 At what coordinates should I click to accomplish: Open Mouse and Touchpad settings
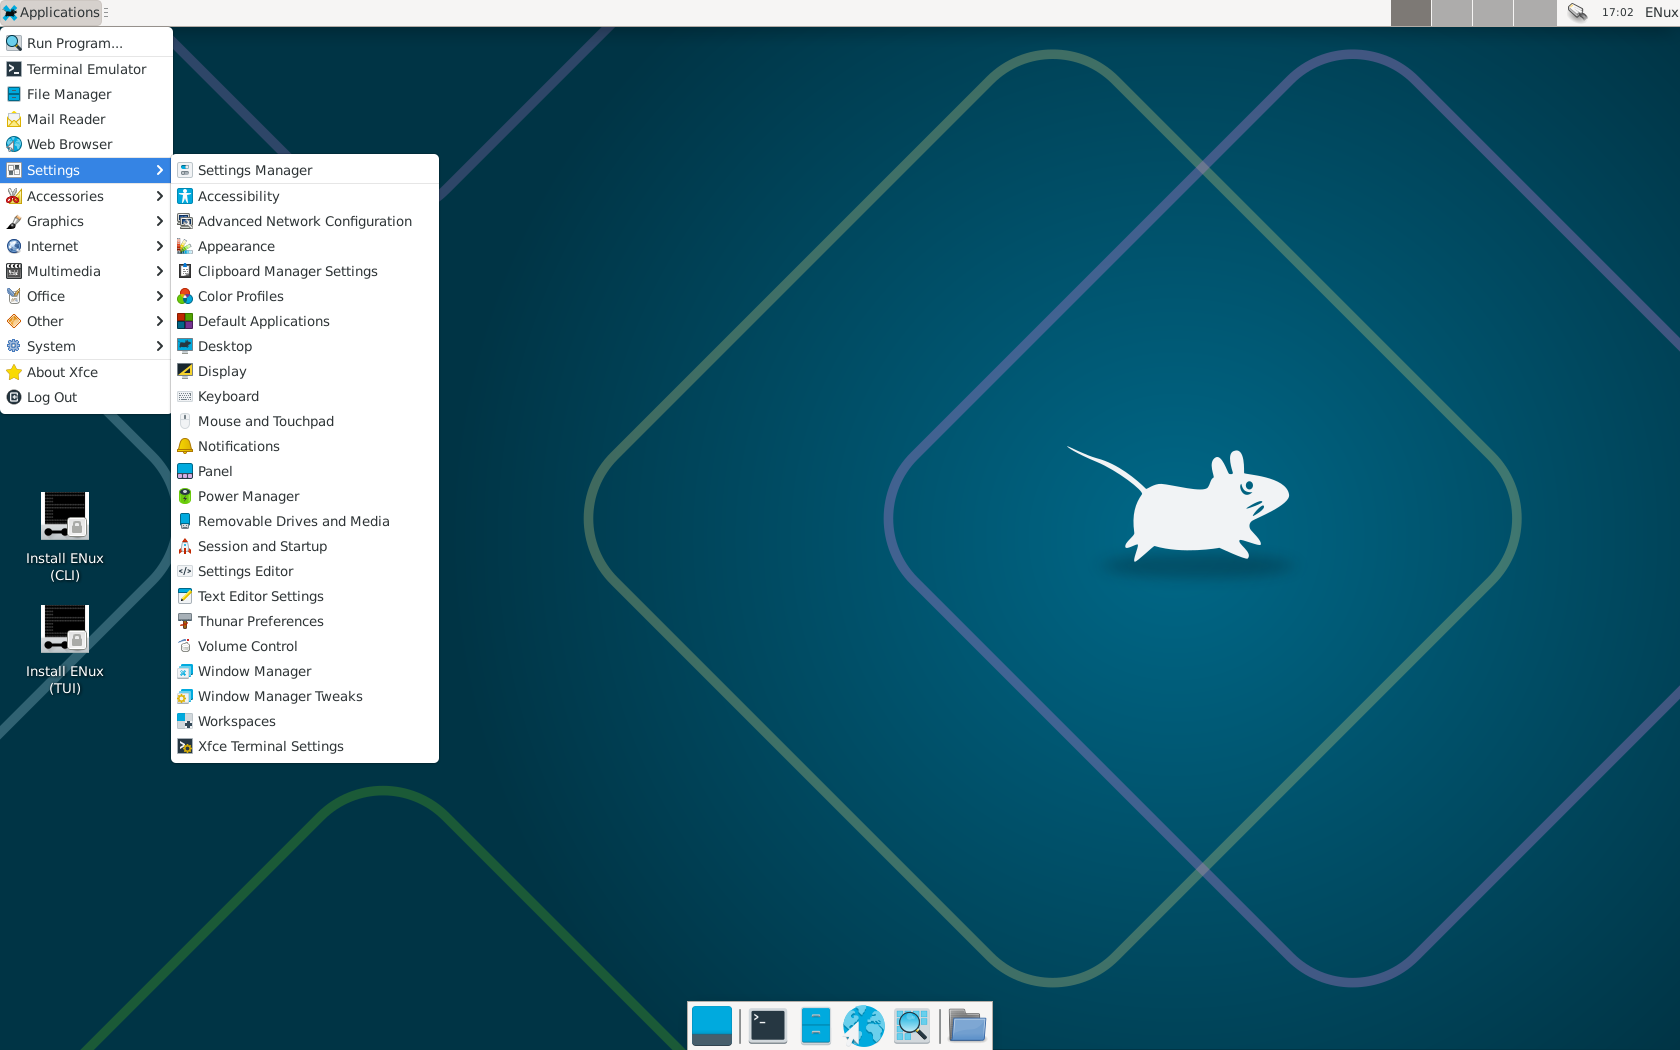(305, 421)
